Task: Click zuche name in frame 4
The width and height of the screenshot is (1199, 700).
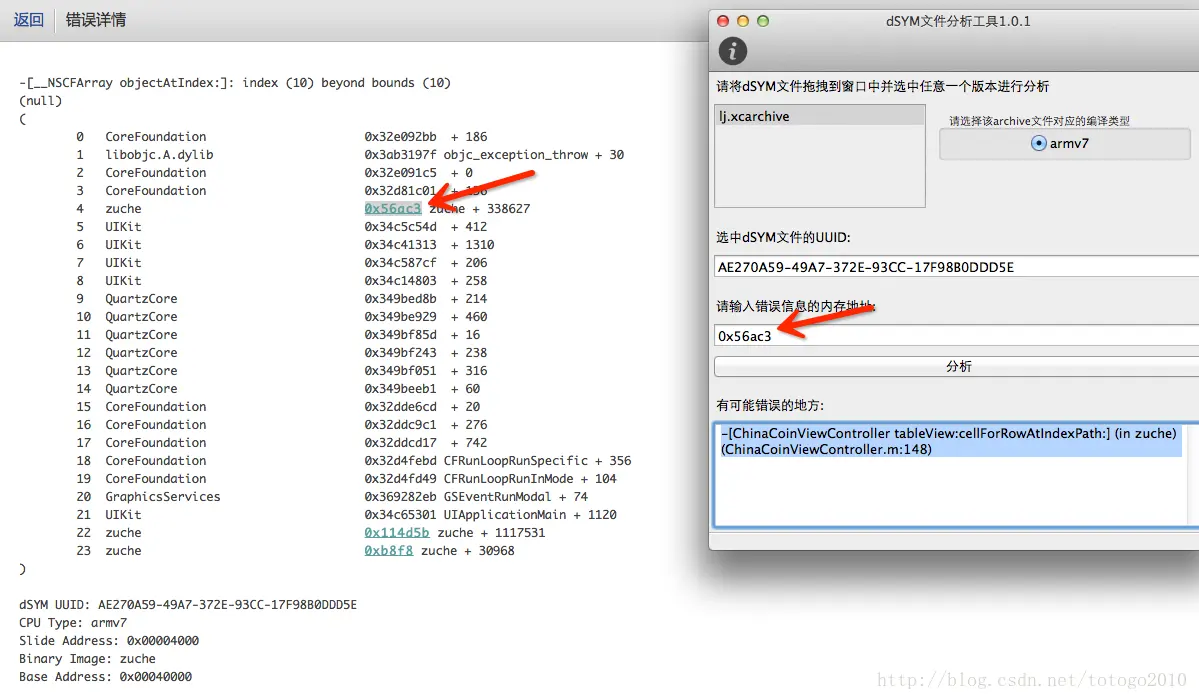Action: pos(123,208)
